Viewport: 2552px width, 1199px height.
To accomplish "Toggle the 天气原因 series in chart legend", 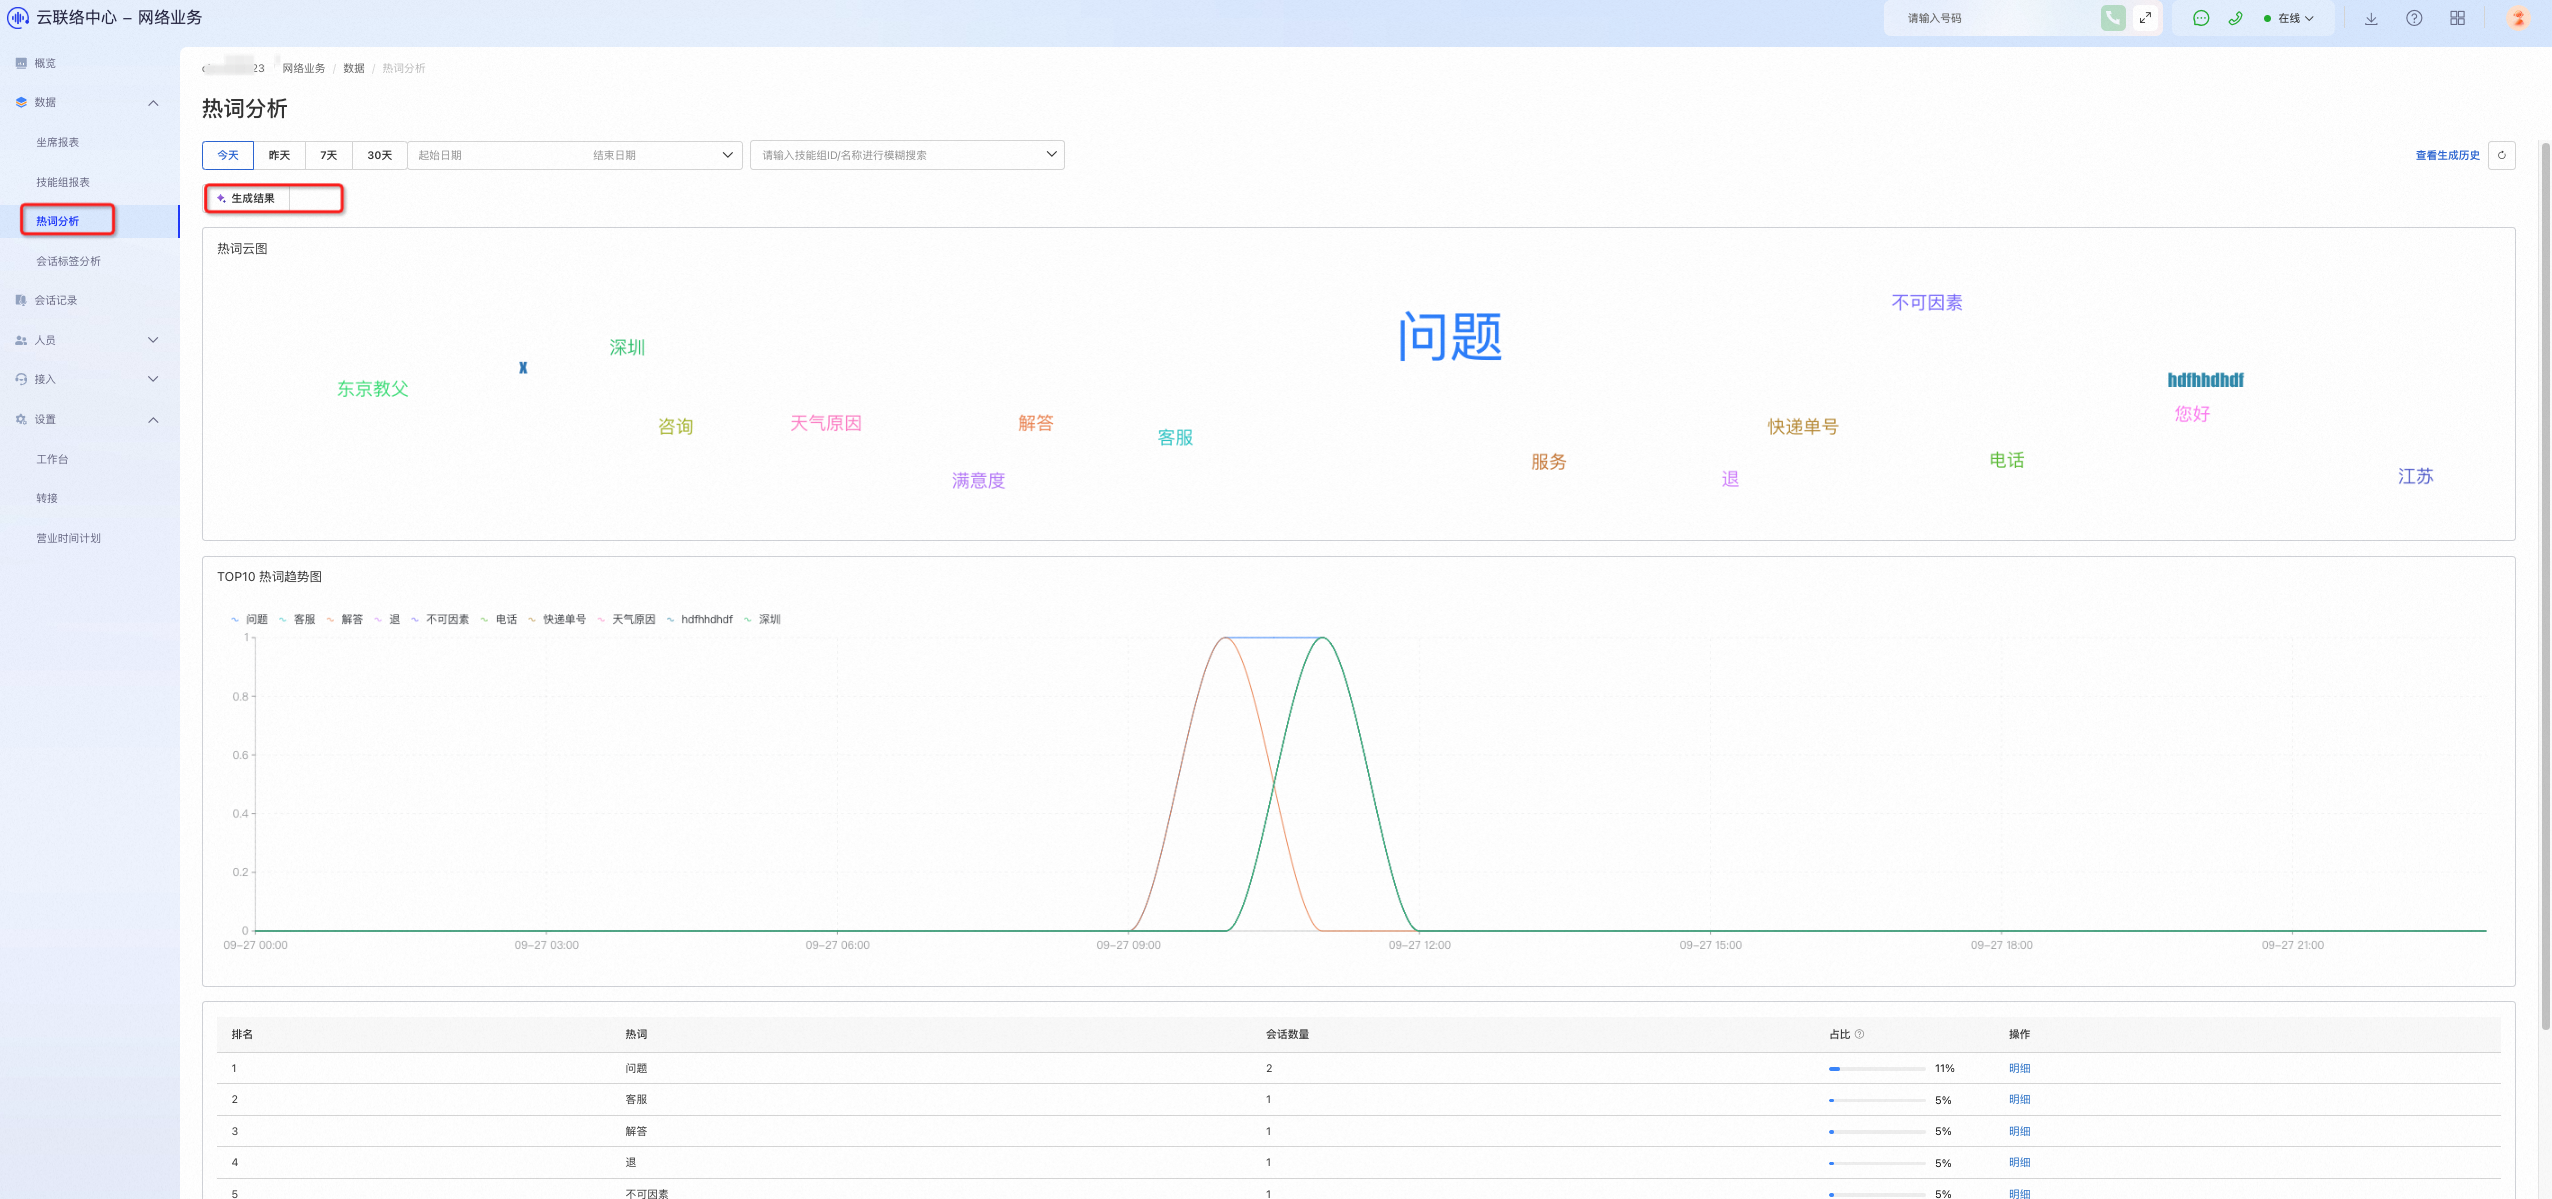I will pos(626,619).
